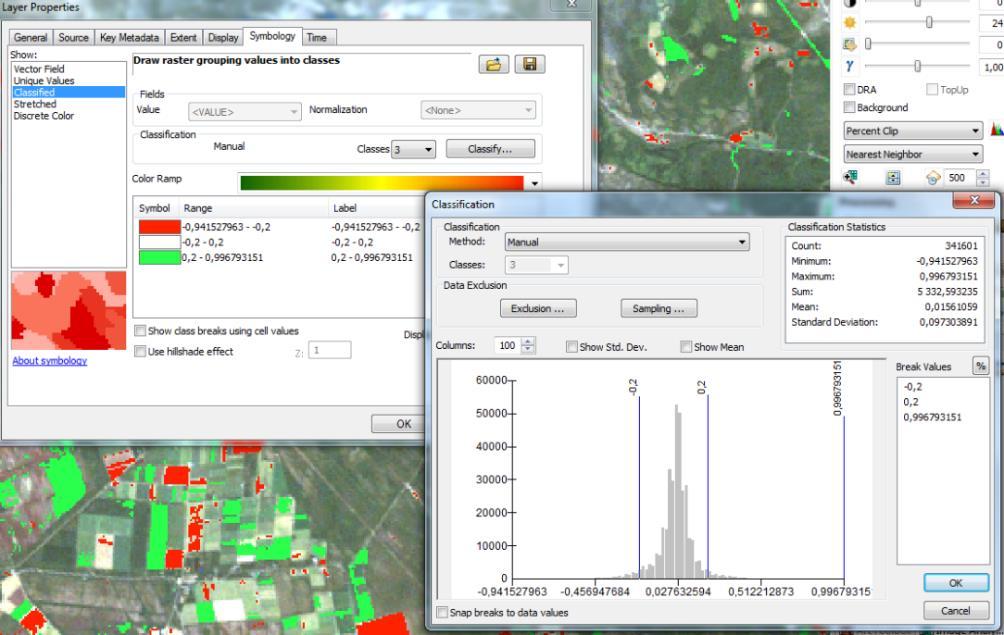Click the flicker rate 500 spinner

[x=983, y=178]
